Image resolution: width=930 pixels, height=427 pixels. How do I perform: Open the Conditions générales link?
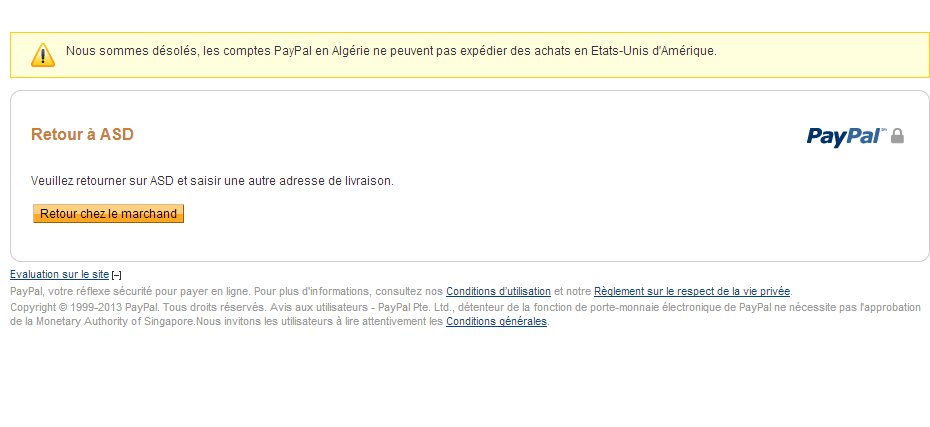click(x=496, y=321)
